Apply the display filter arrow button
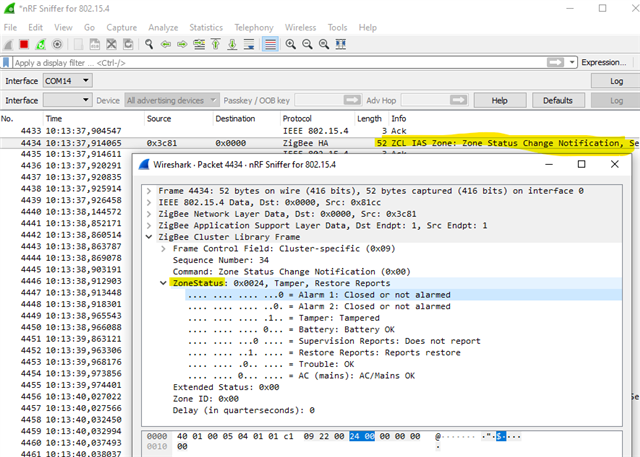Screen dimensions: 640x457 tap(555, 62)
